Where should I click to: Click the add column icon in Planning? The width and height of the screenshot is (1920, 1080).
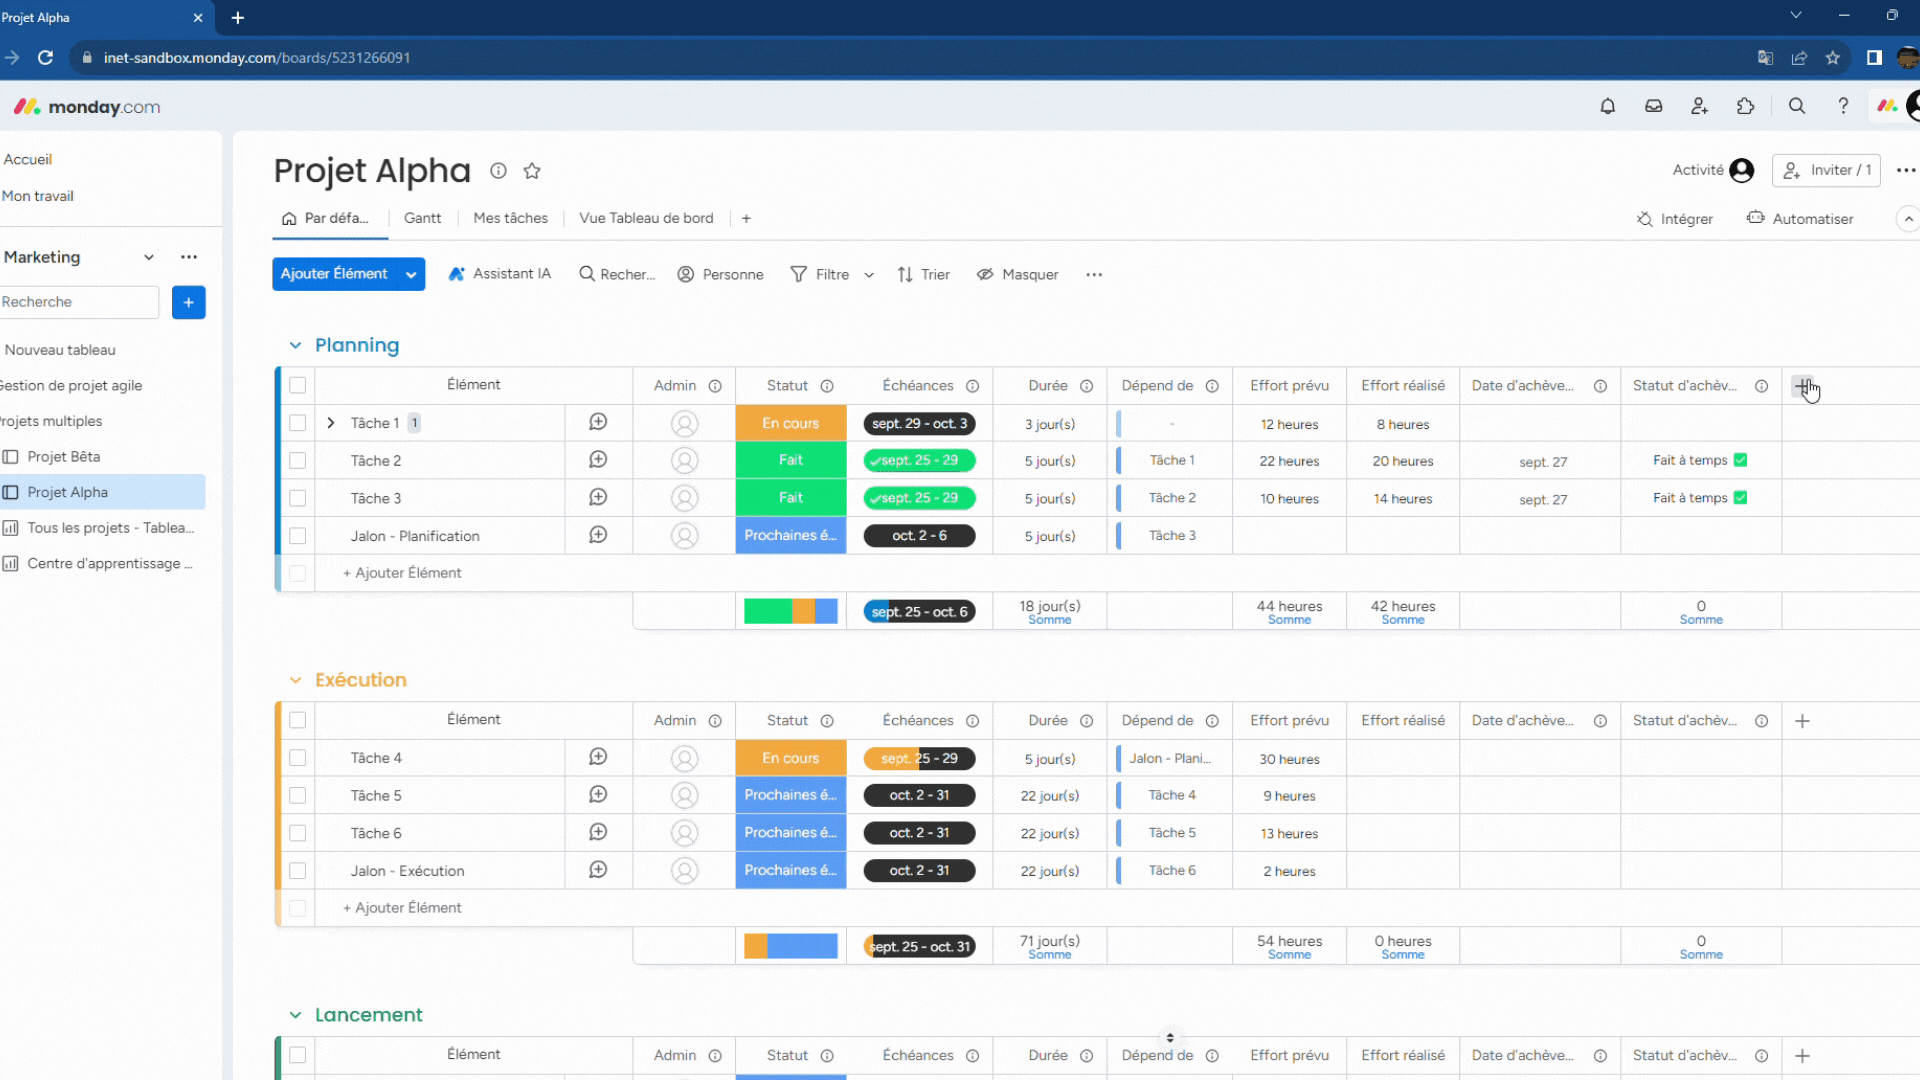coord(1803,385)
